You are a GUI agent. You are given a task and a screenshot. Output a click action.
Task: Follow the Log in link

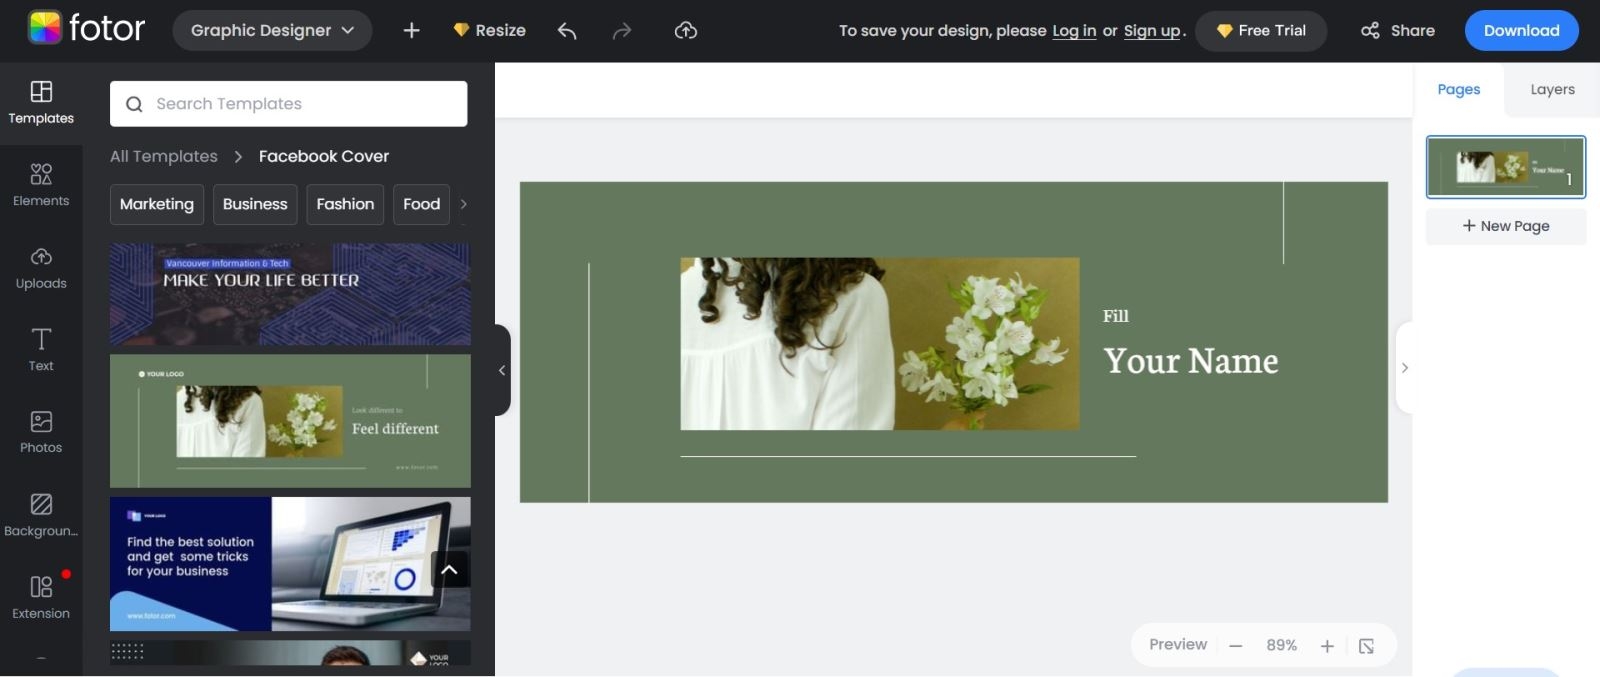click(x=1074, y=31)
